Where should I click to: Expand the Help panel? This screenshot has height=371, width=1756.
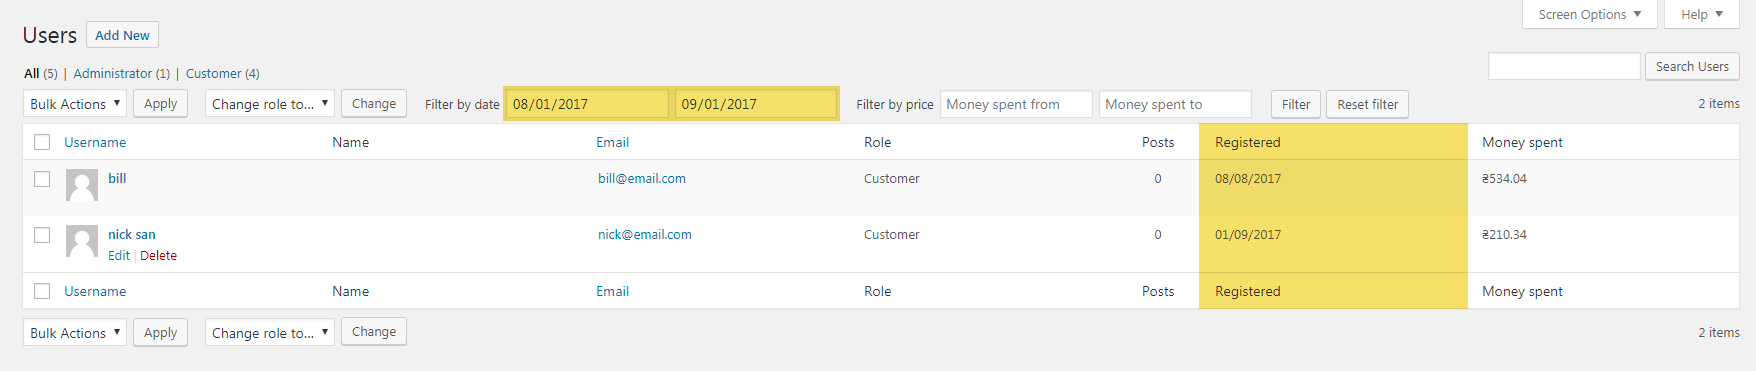pyautogui.click(x=1702, y=14)
